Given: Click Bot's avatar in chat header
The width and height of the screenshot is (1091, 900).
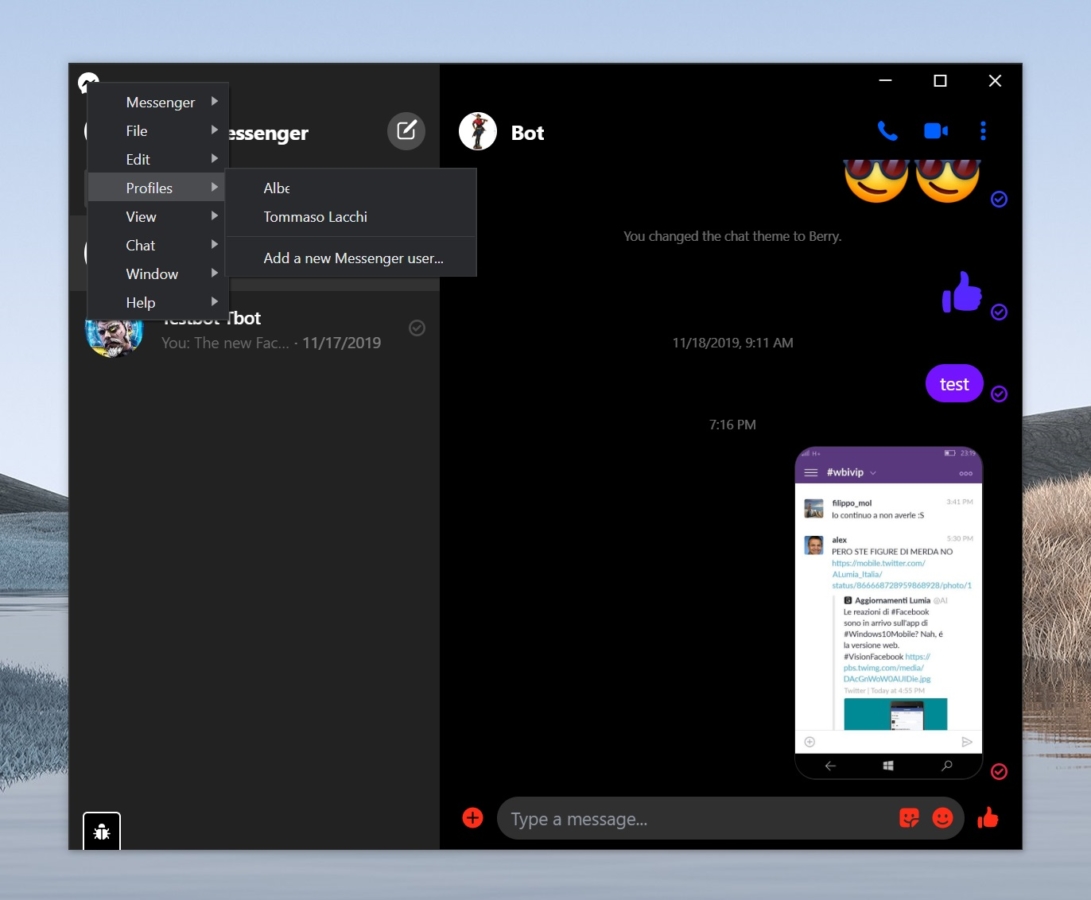Looking at the screenshot, I should (478, 132).
